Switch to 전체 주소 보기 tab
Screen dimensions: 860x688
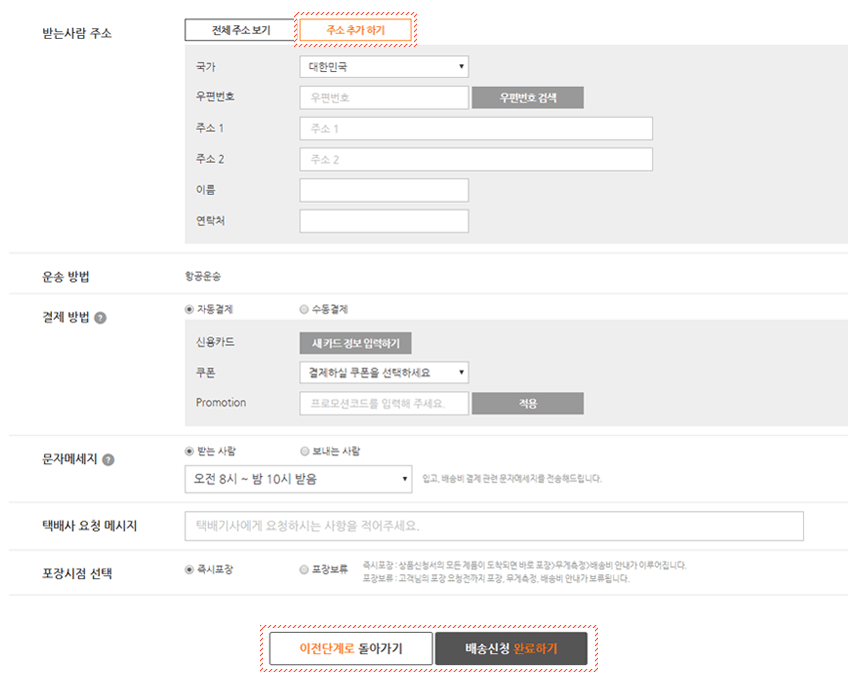coord(240,30)
